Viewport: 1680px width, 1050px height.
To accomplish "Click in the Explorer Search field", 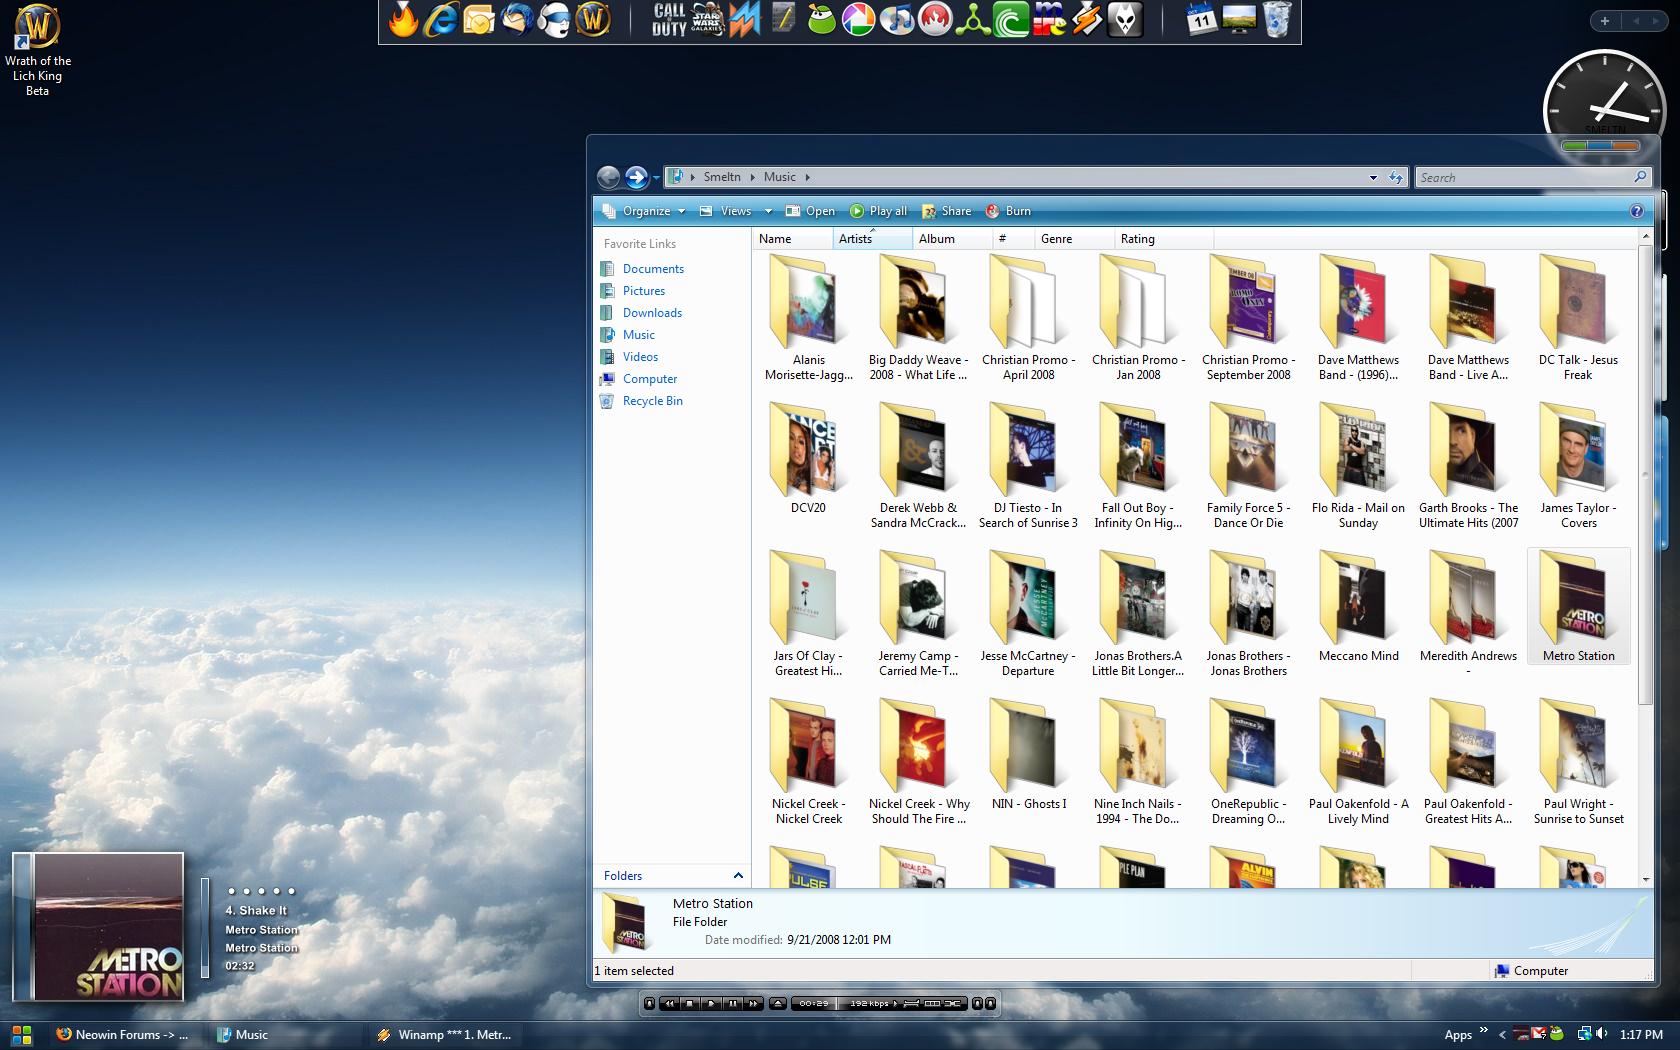I will (1523, 178).
